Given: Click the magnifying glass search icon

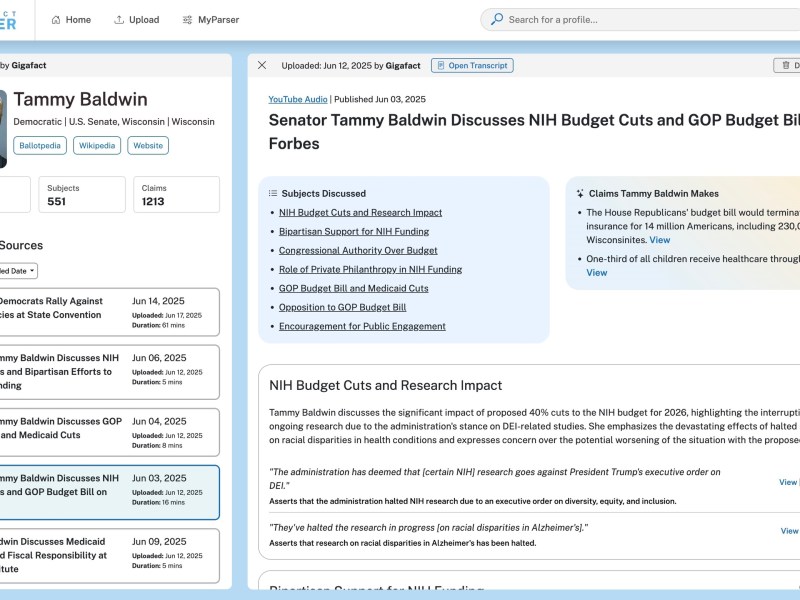Looking at the screenshot, I should 496,19.
